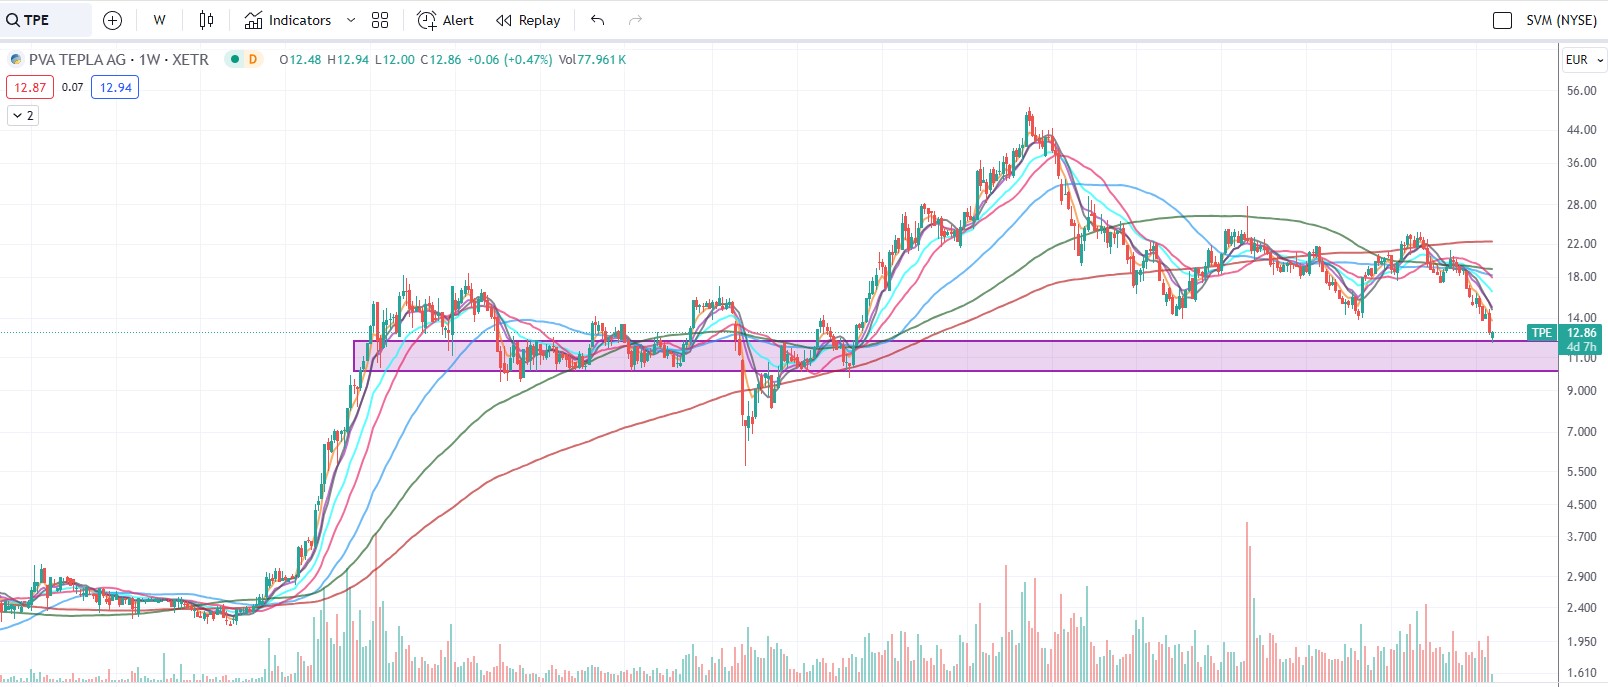Expand the collapsed indicators legend showing 2

point(23,116)
